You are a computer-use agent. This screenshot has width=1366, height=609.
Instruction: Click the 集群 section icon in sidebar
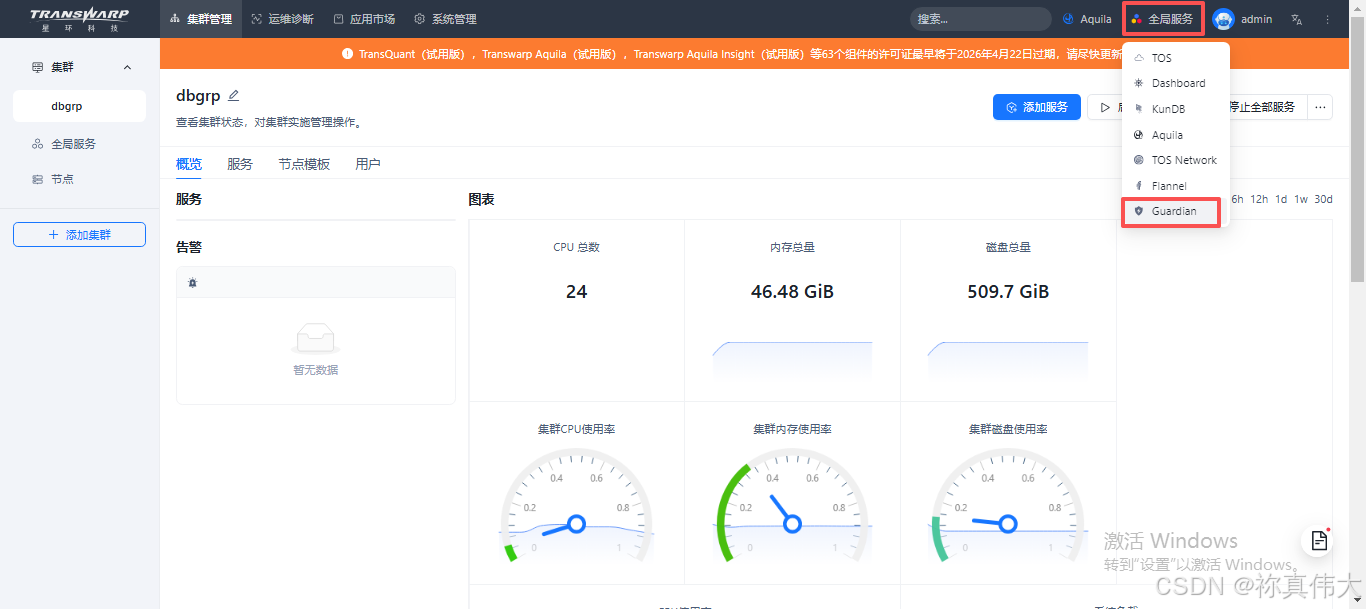click(x=38, y=67)
